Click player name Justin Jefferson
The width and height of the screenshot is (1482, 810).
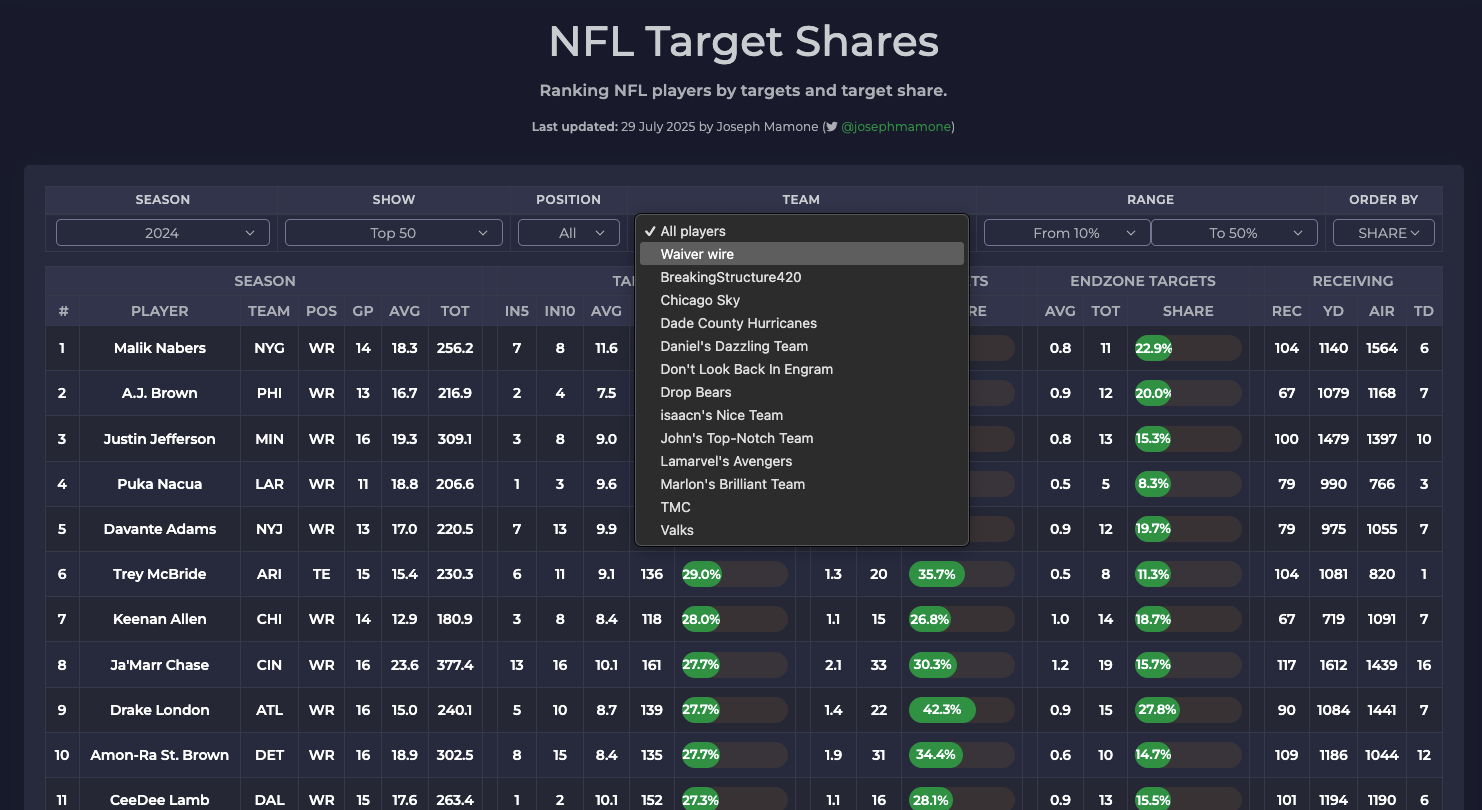point(160,439)
